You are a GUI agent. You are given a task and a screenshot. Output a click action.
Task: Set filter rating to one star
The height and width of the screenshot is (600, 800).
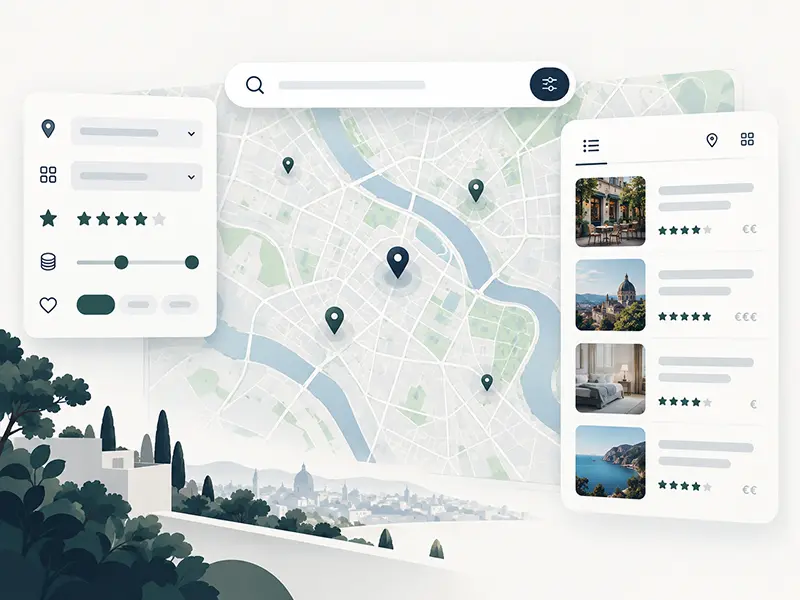pyautogui.click(x=84, y=219)
